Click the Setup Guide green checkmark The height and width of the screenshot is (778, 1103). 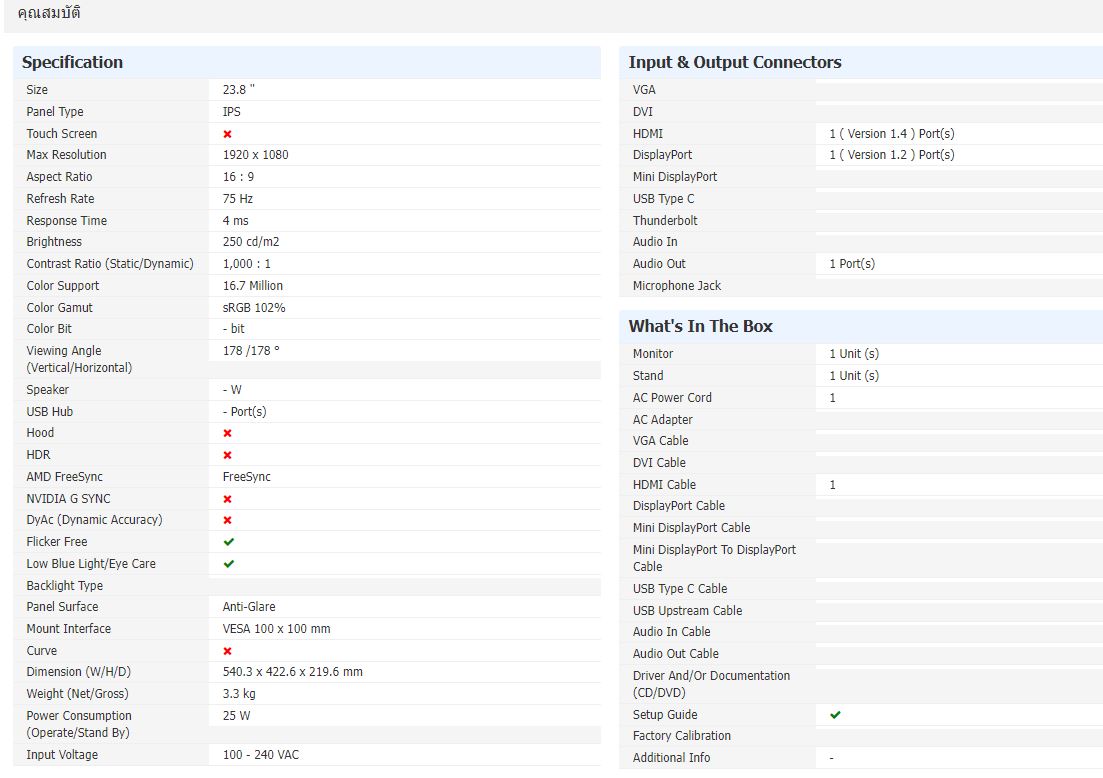(x=835, y=715)
